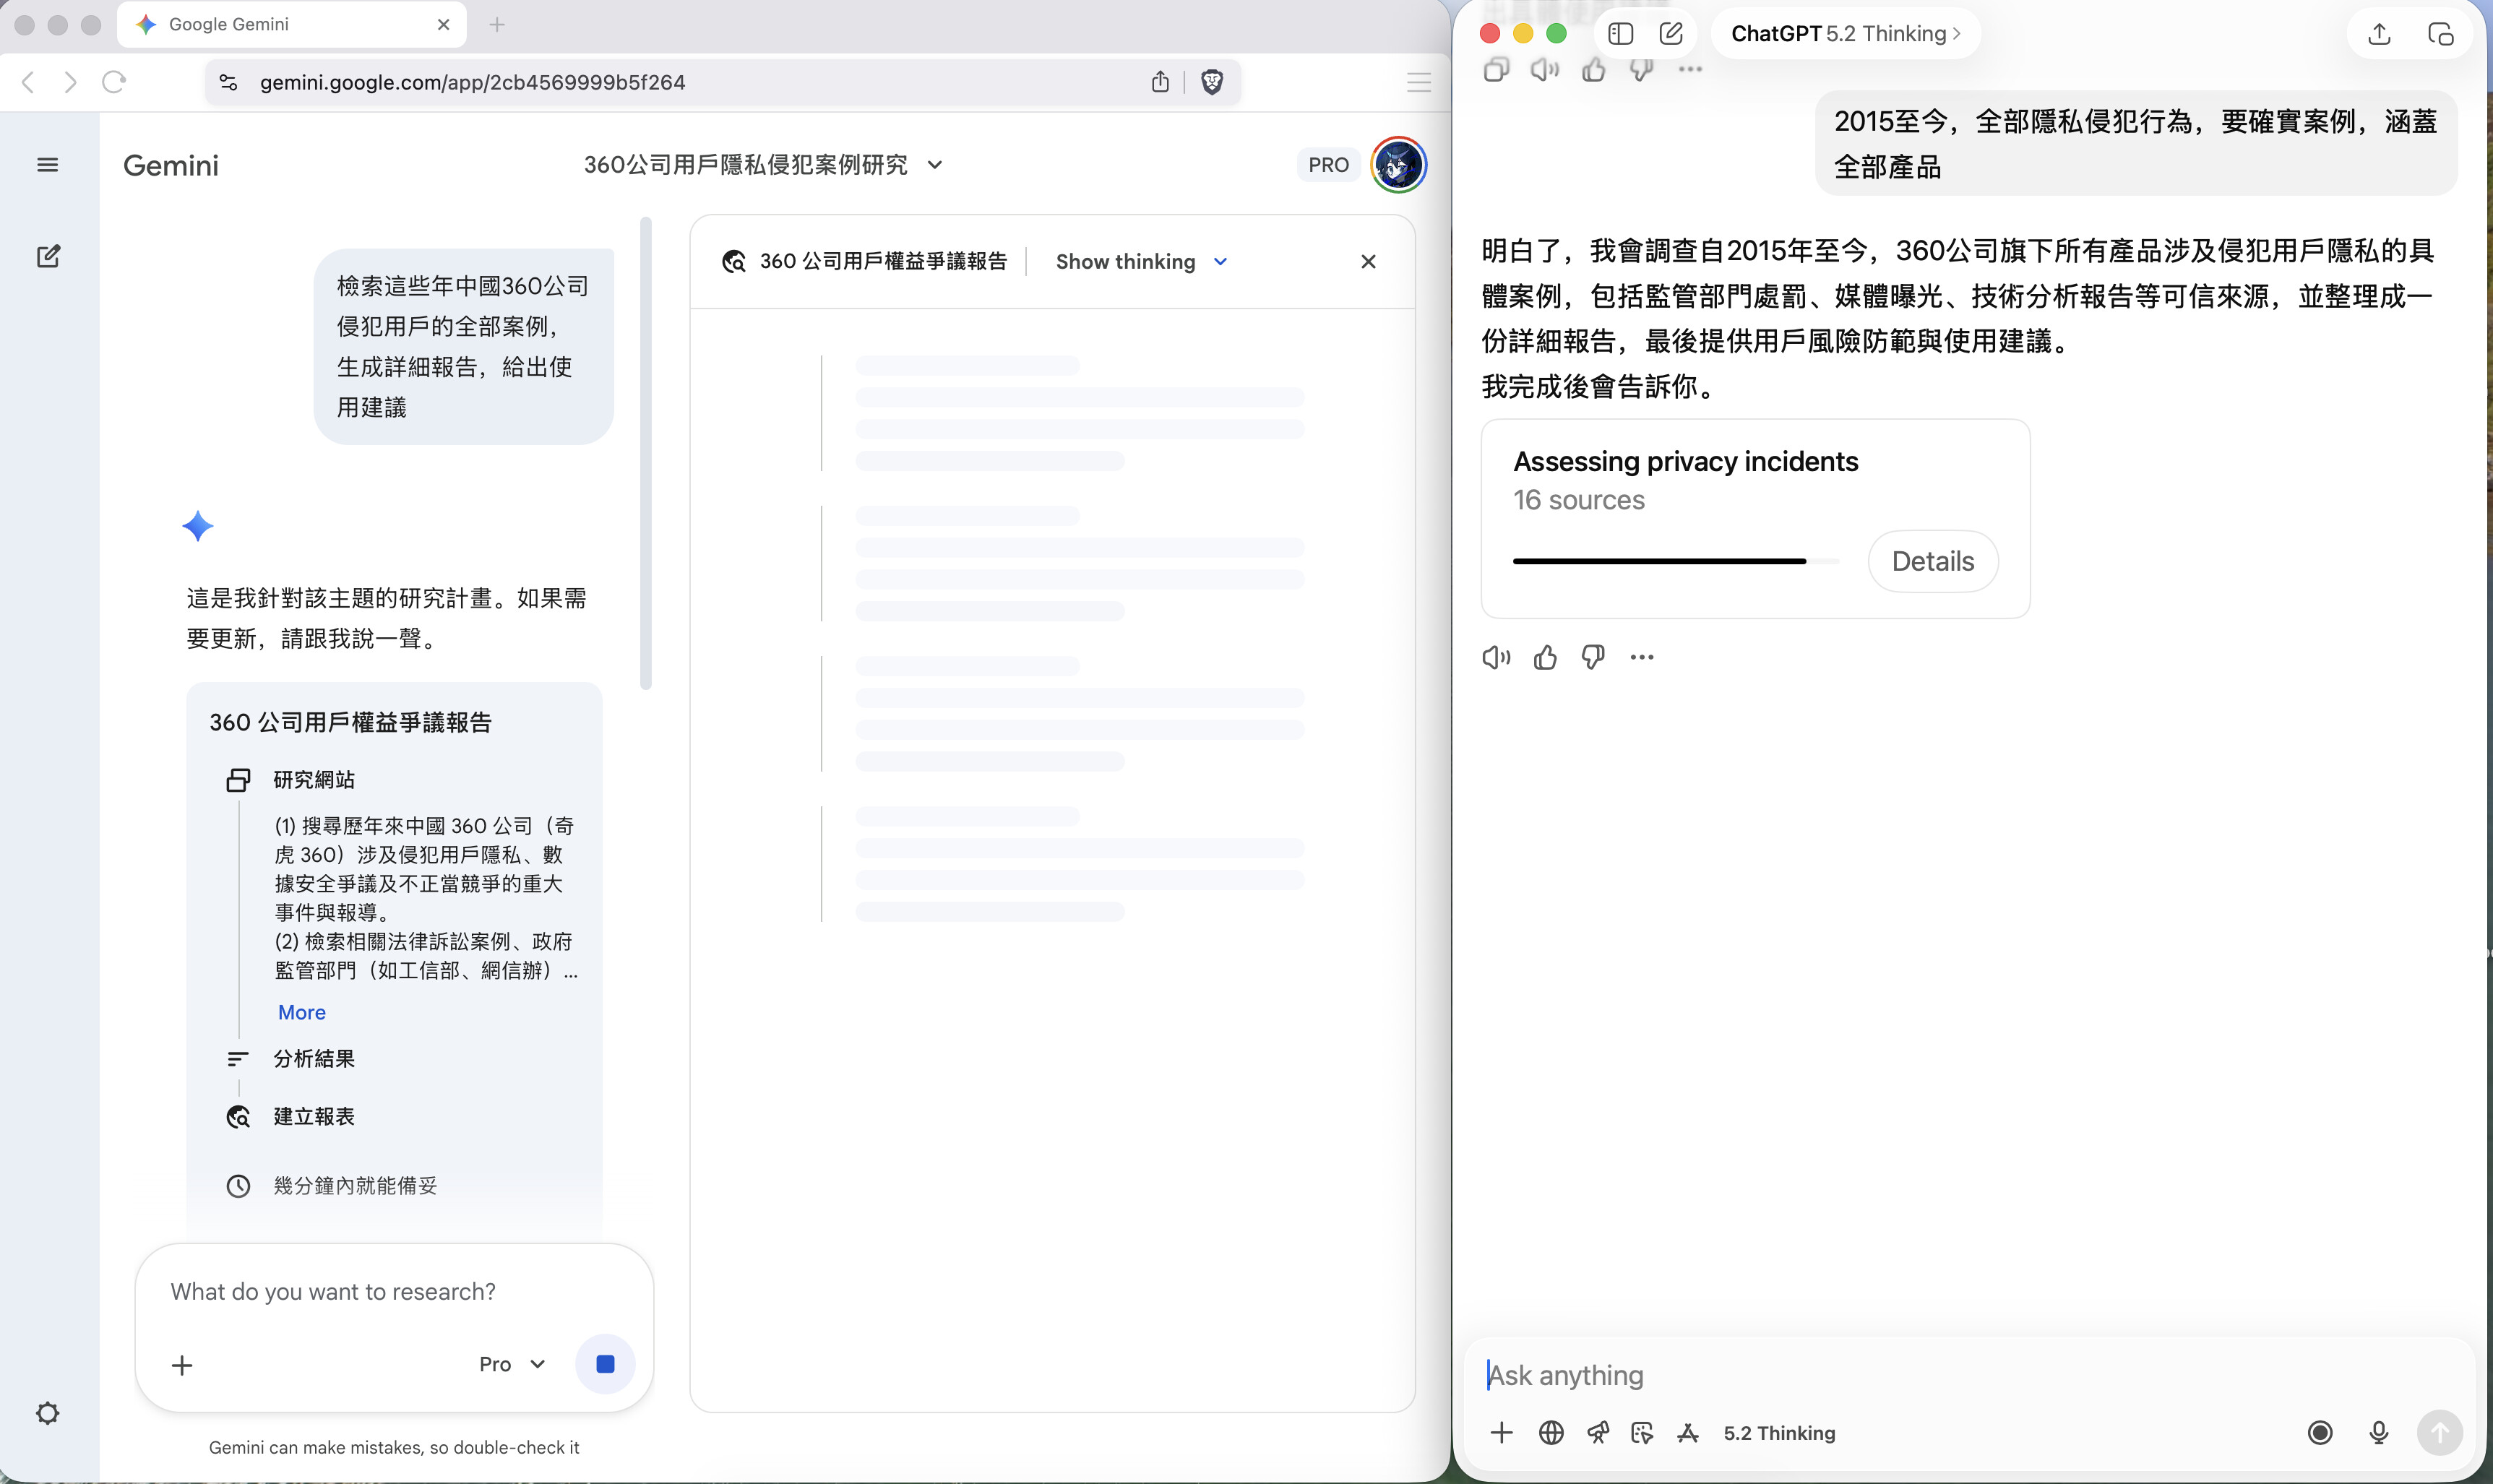Click the 16 sources progress bar

click(x=1676, y=561)
